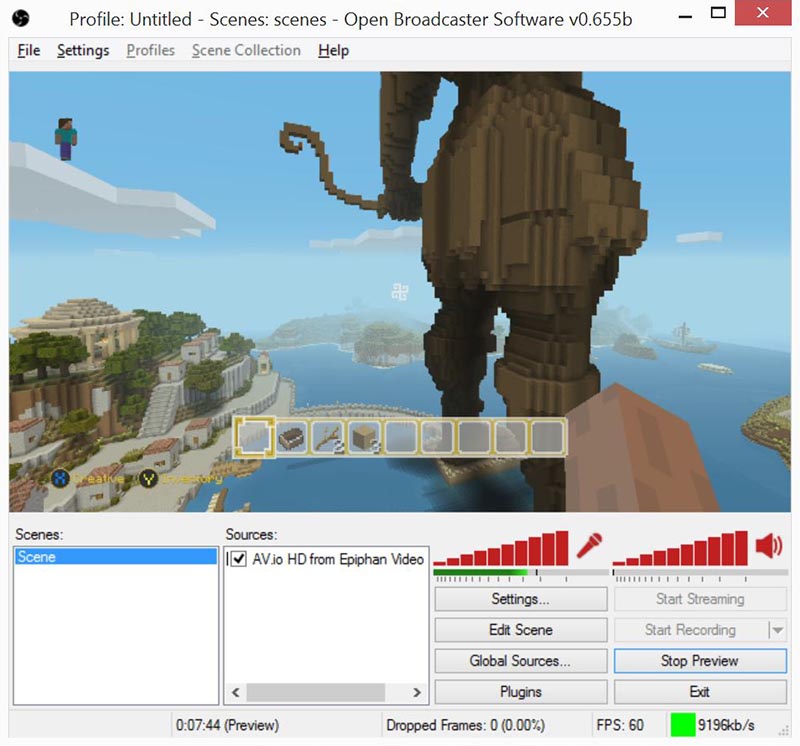Maximize the OBS window
This screenshot has width=800, height=746.
click(x=718, y=13)
